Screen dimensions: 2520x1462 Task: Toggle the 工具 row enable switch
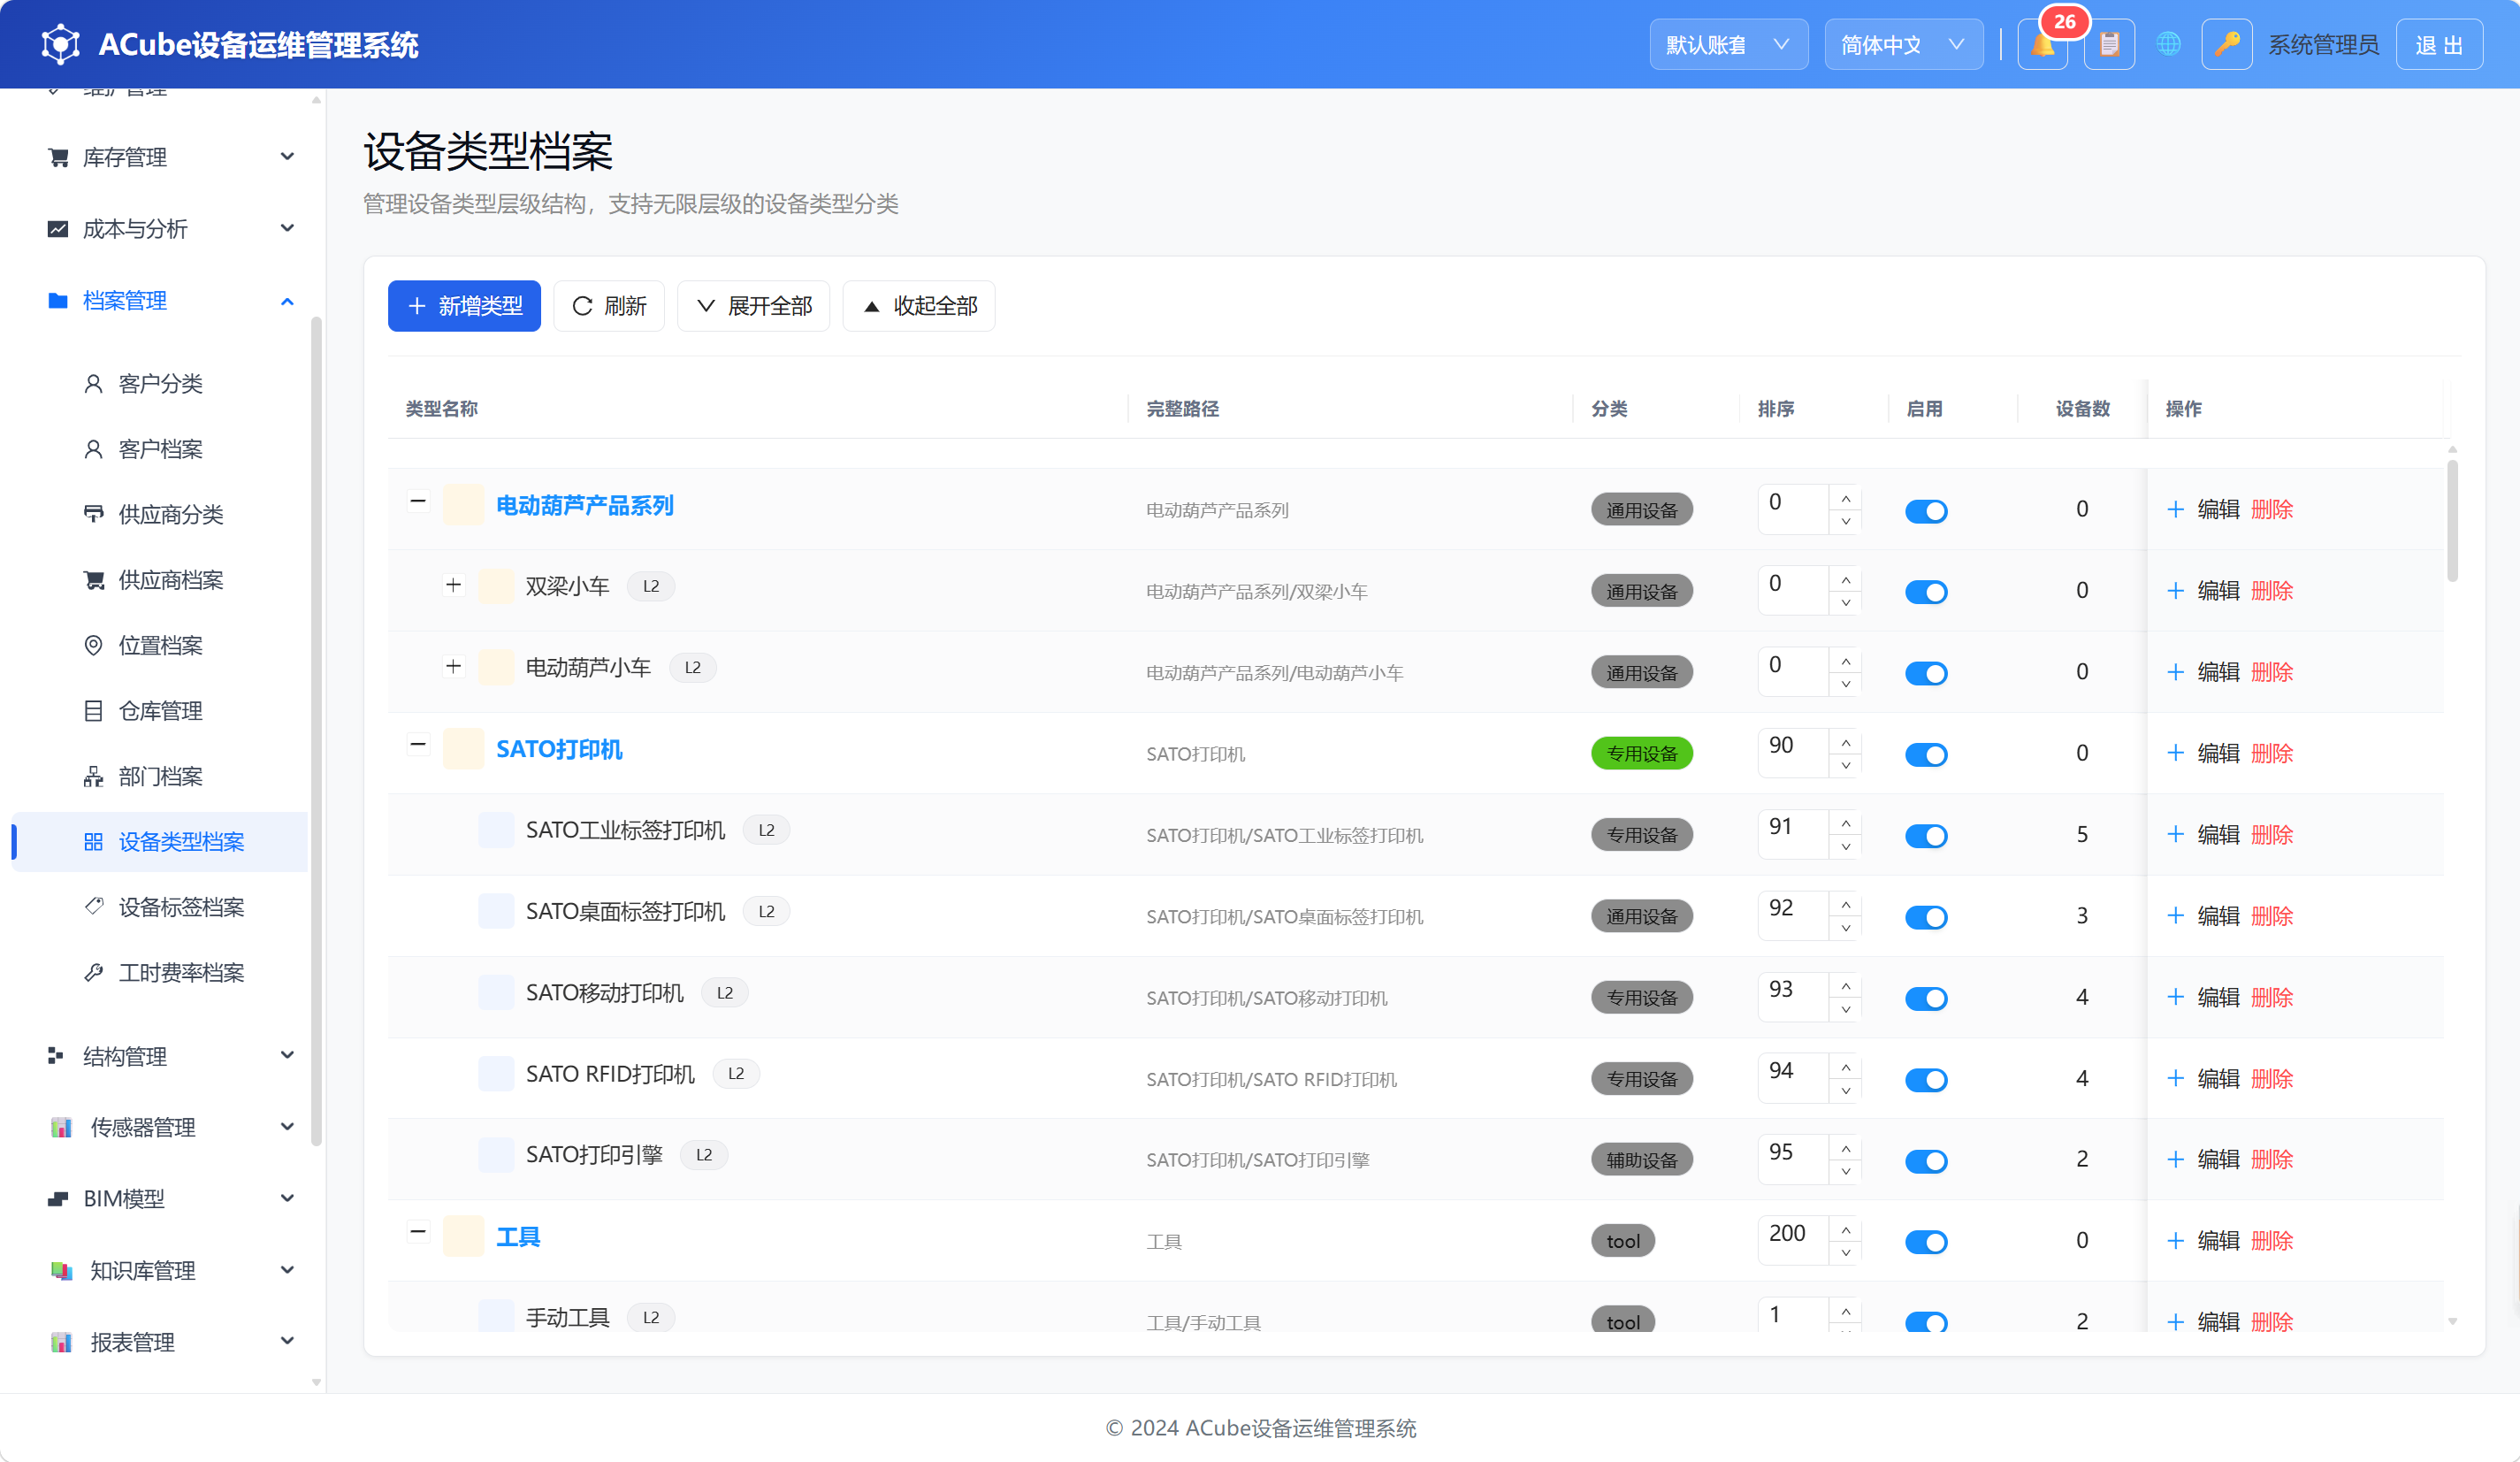click(1926, 1242)
